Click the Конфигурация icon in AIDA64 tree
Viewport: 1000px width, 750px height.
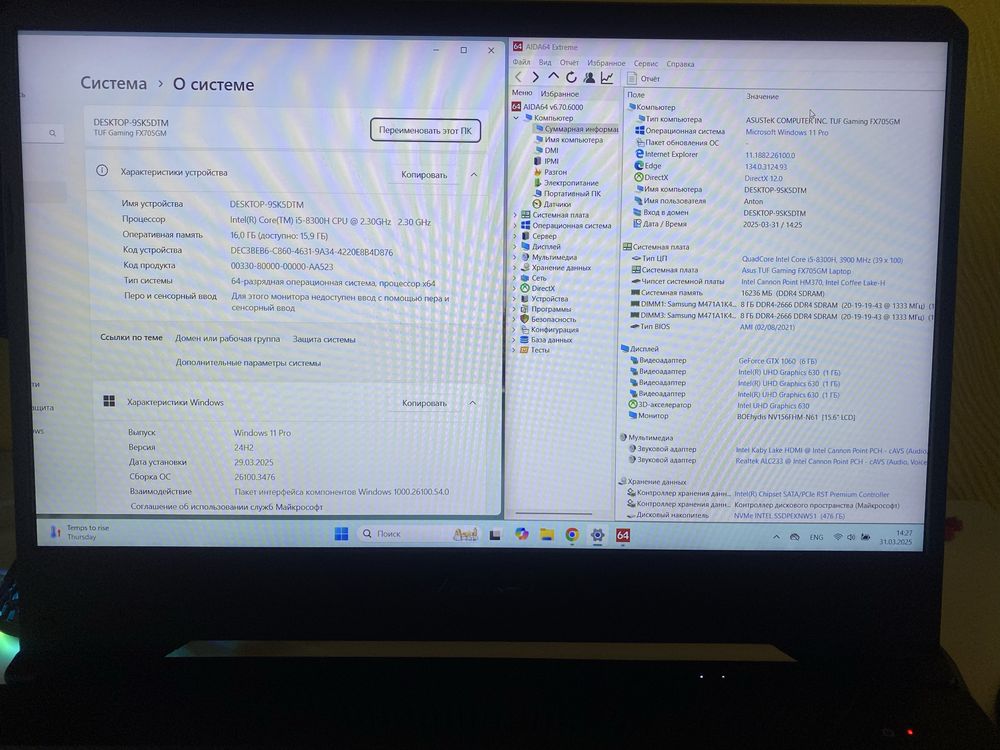tap(525, 329)
